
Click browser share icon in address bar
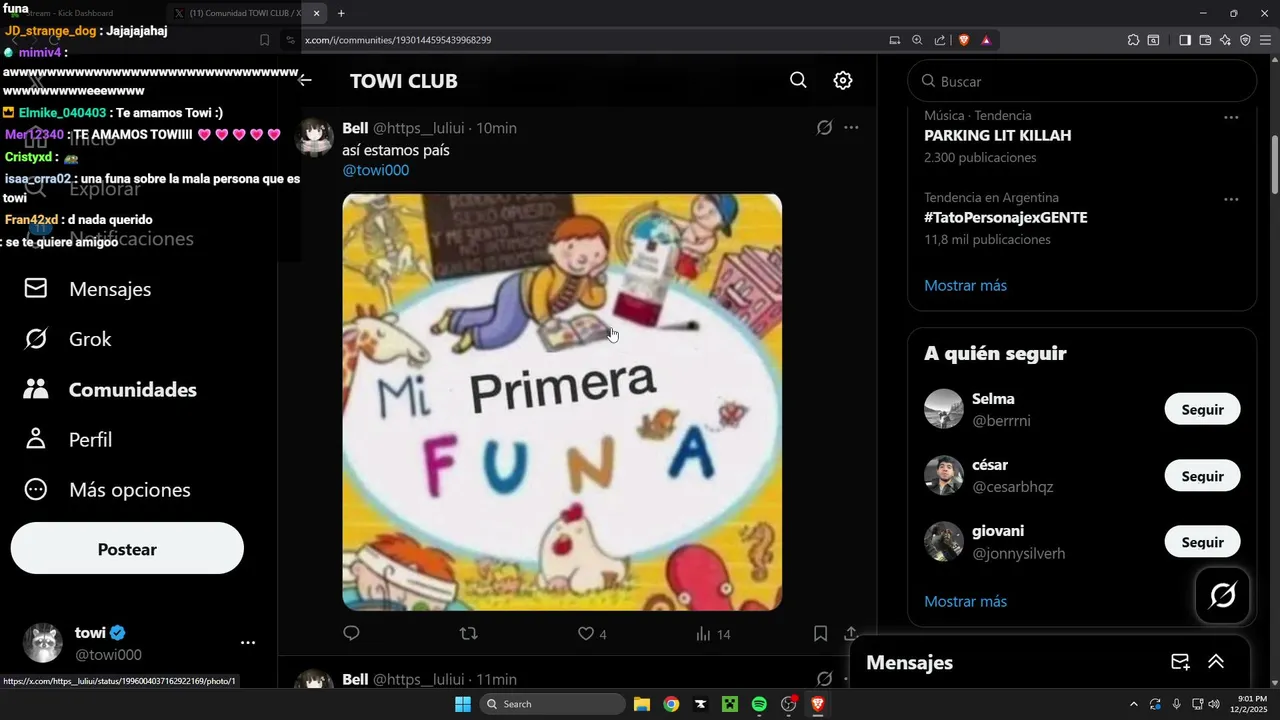[940, 40]
